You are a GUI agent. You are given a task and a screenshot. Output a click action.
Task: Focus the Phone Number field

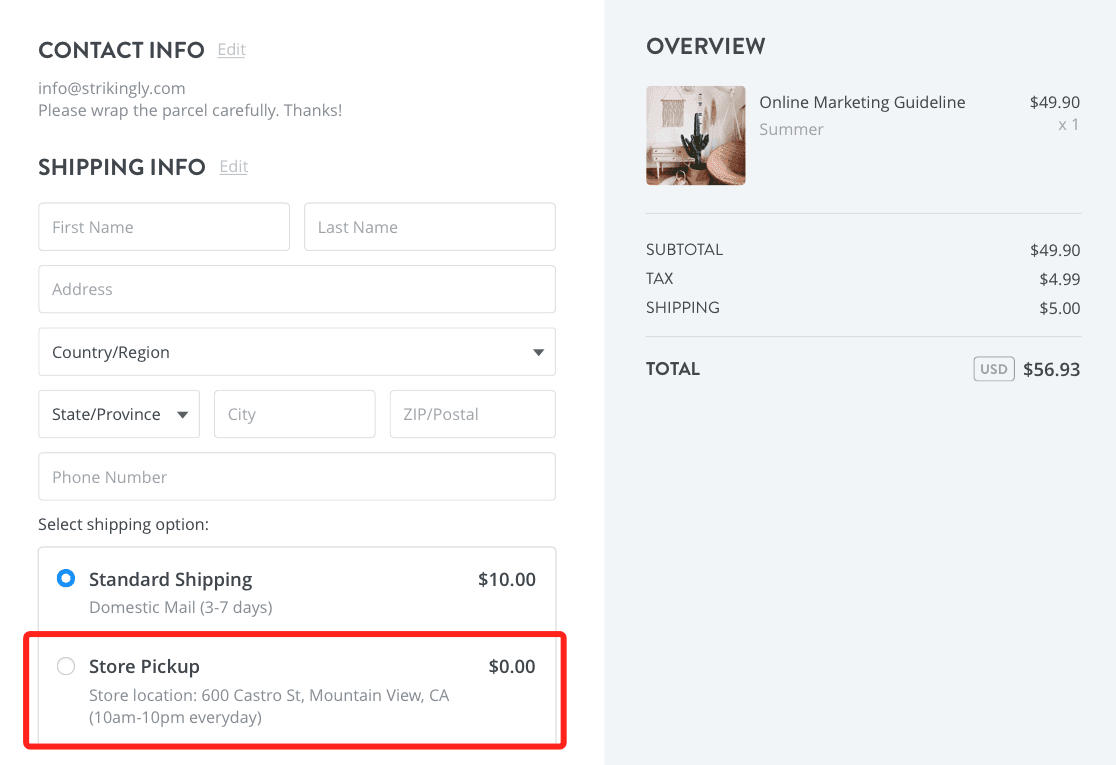pyautogui.click(x=296, y=477)
